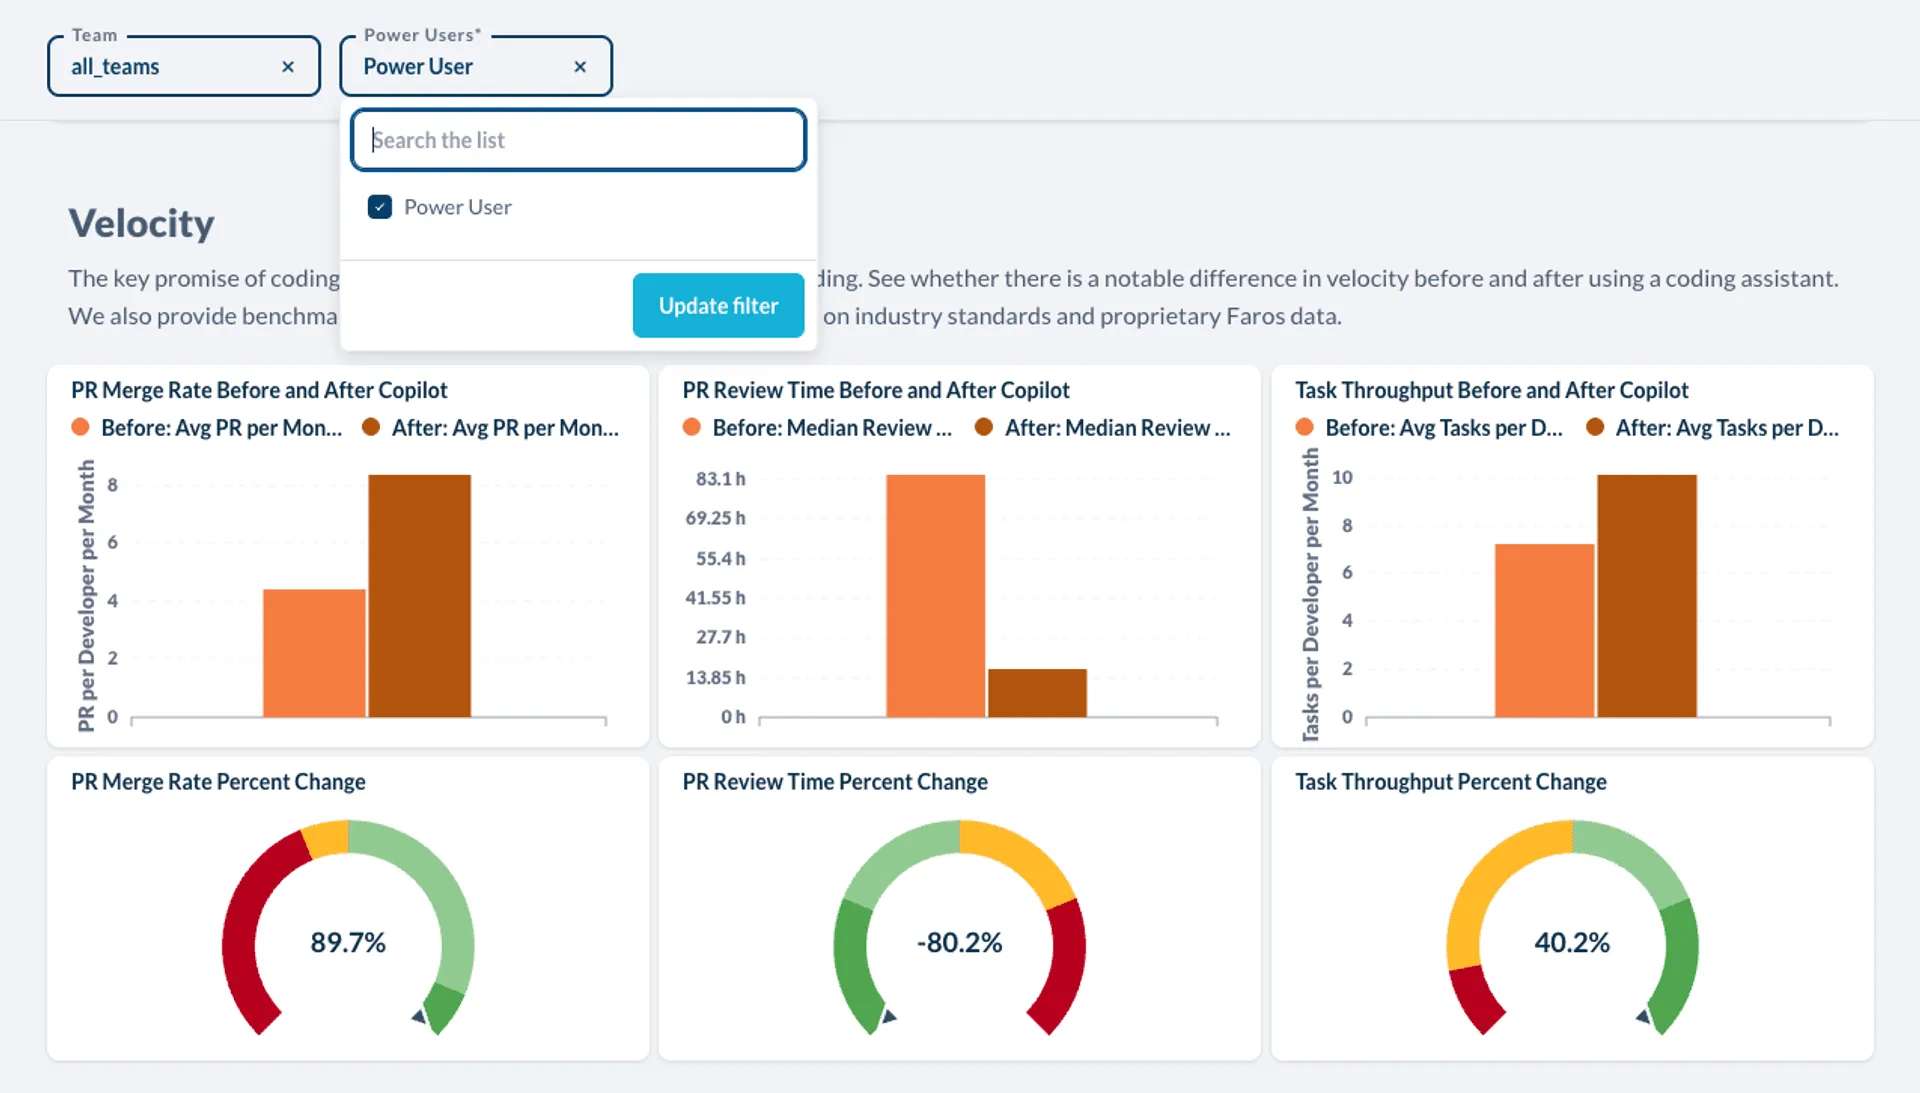Click inside the Search the list field
This screenshot has width=1920, height=1093.
(578, 140)
